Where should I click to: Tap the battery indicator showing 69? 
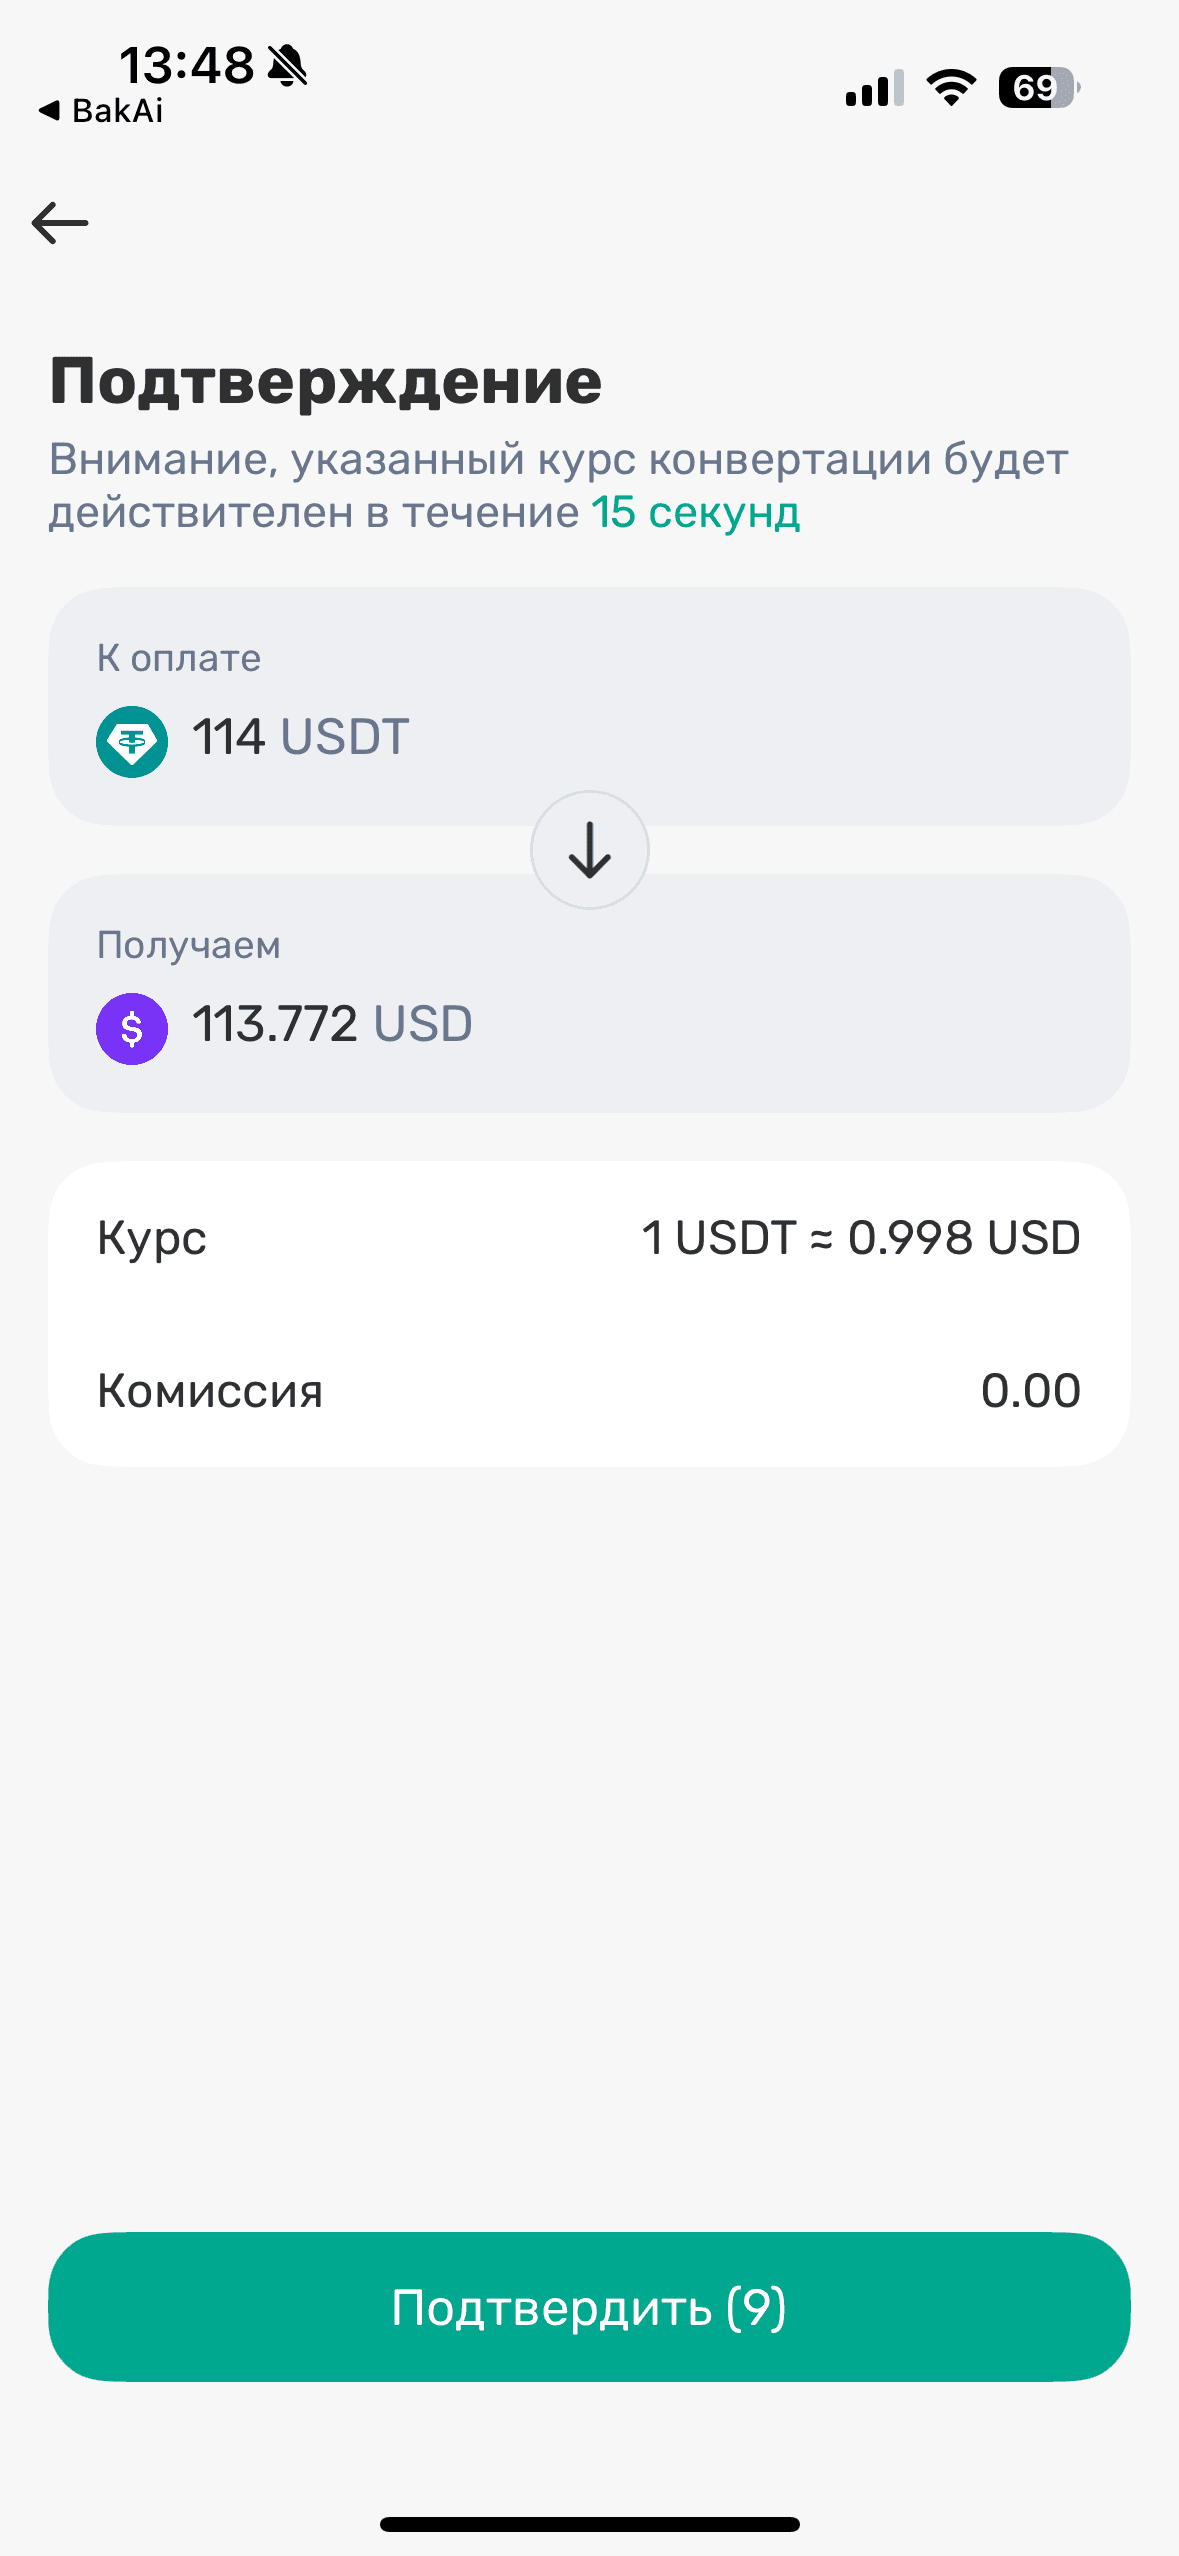point(1039,88)
